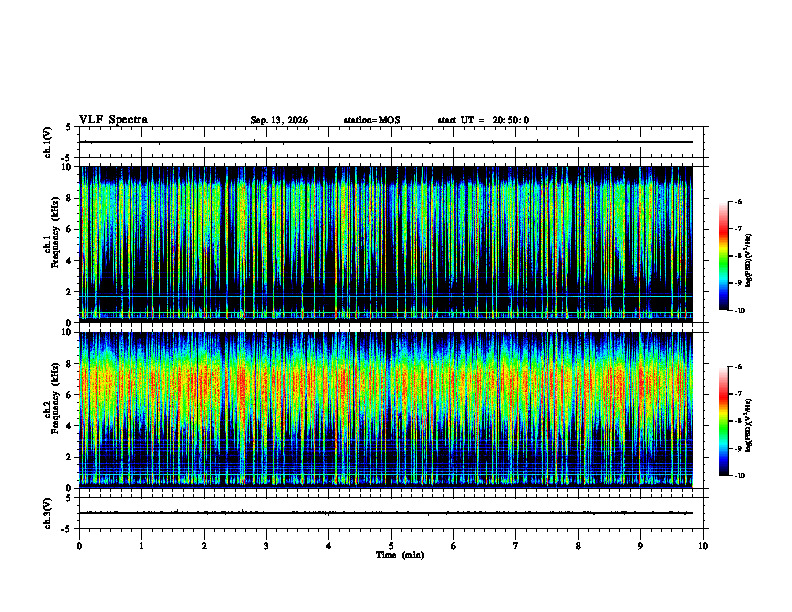Click the ch.1(V) waveform panel trace
The width and height of the screenshot is (792, 612).
pyautogui.click(x=386, y=142)
